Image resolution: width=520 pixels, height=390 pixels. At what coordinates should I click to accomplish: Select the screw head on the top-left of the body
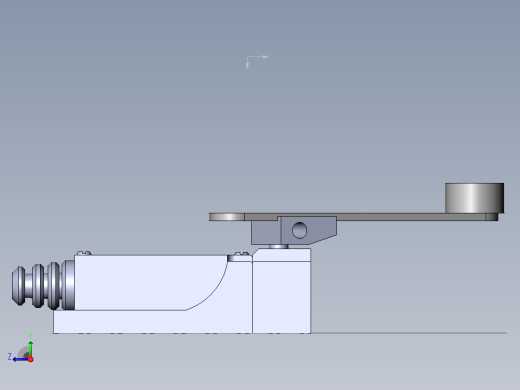pyautogui.click(x=84, y=253)
